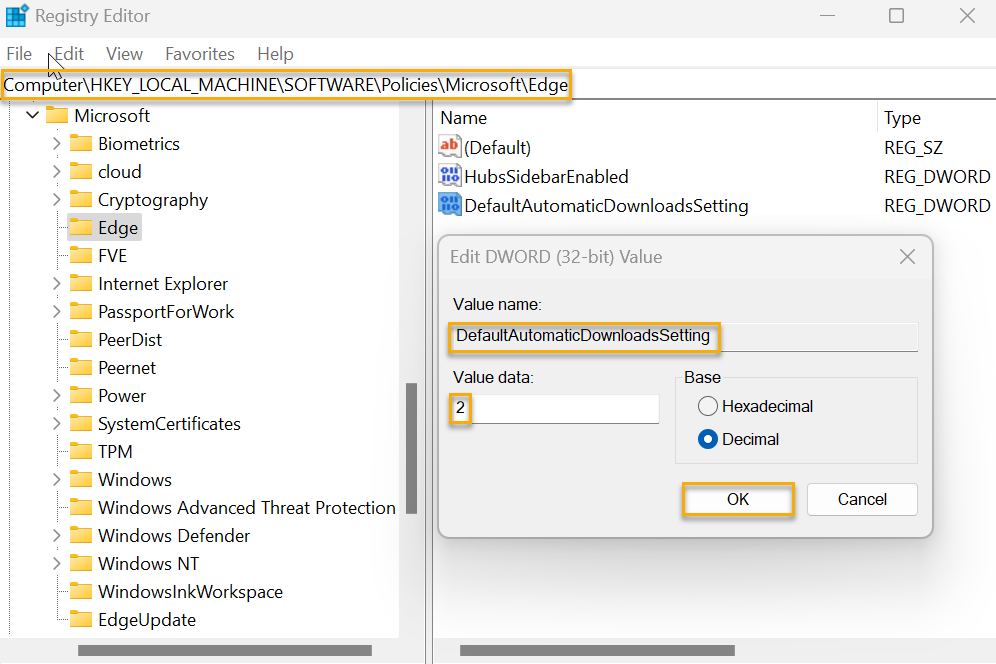Click the TPM folder icon
996x664 pixels.
[81, 451]
